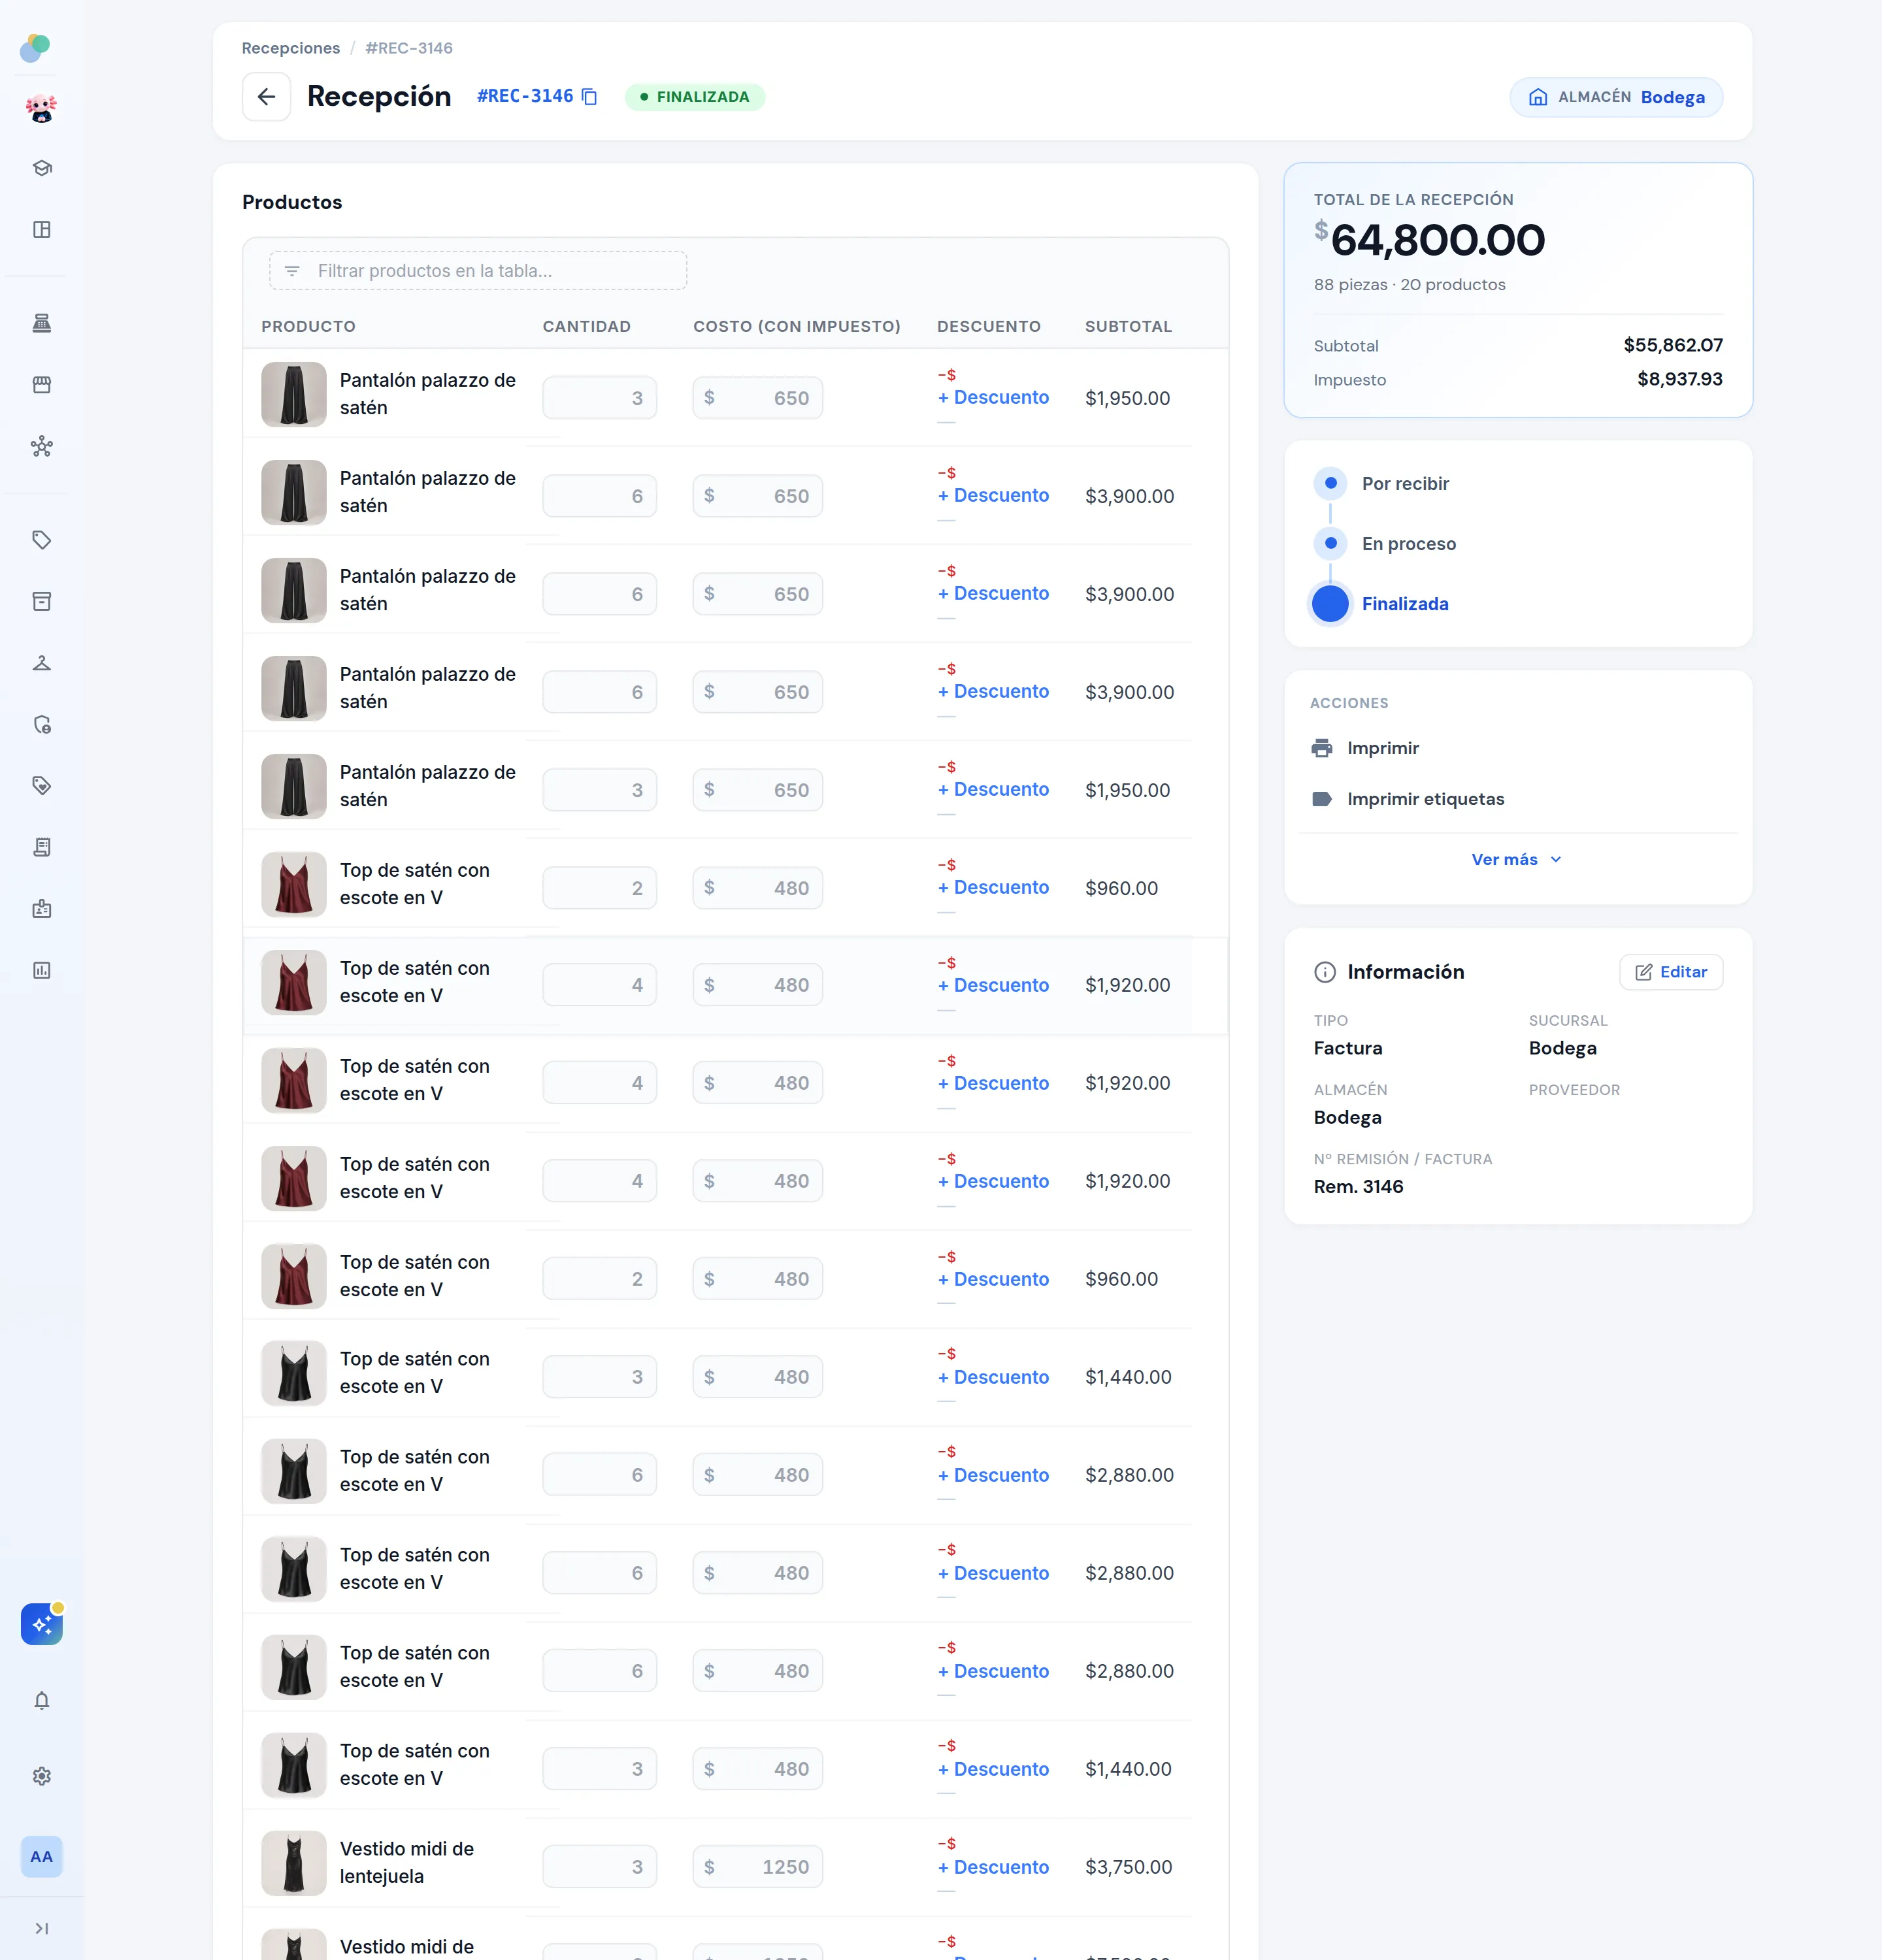
Task: Open the network hub icon in sidebar
Action: click(42, 446)
